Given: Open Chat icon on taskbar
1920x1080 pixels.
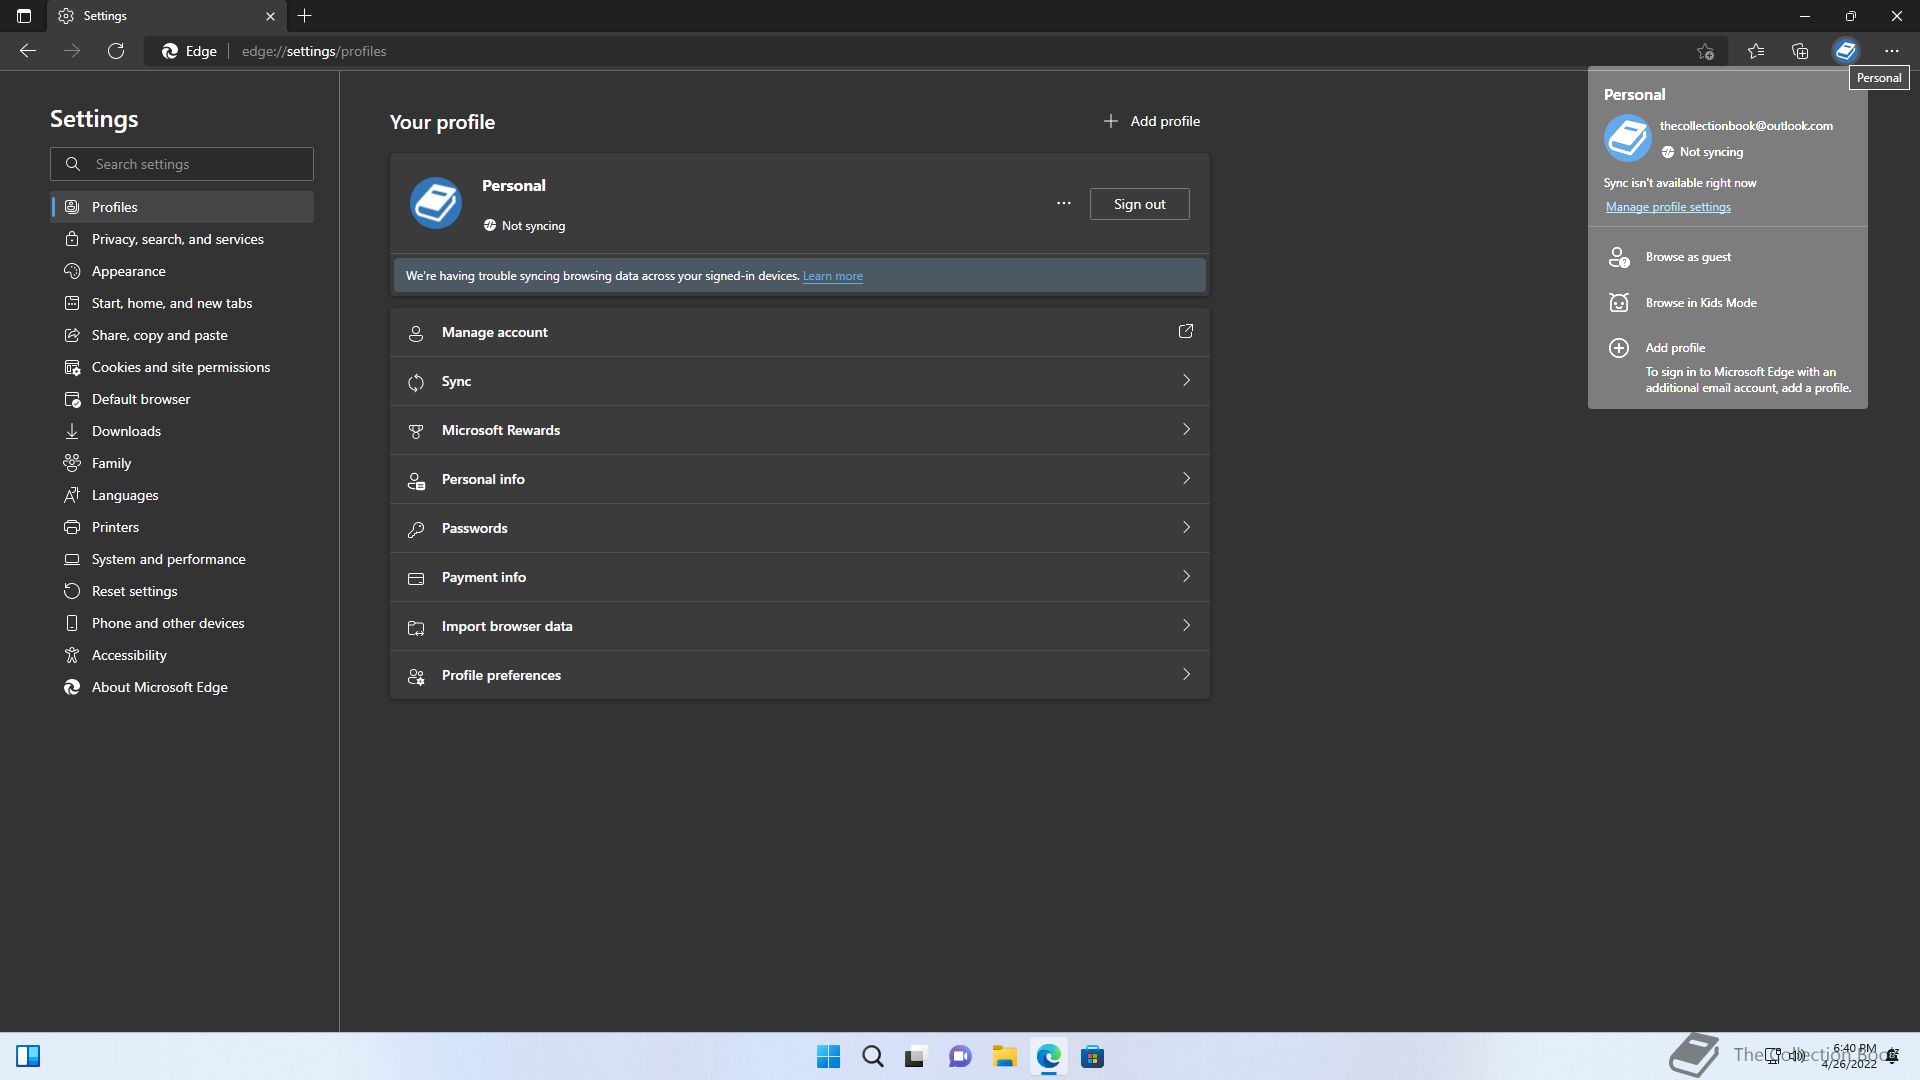Looking at the screenshot, I should (x=960, y=1056).
